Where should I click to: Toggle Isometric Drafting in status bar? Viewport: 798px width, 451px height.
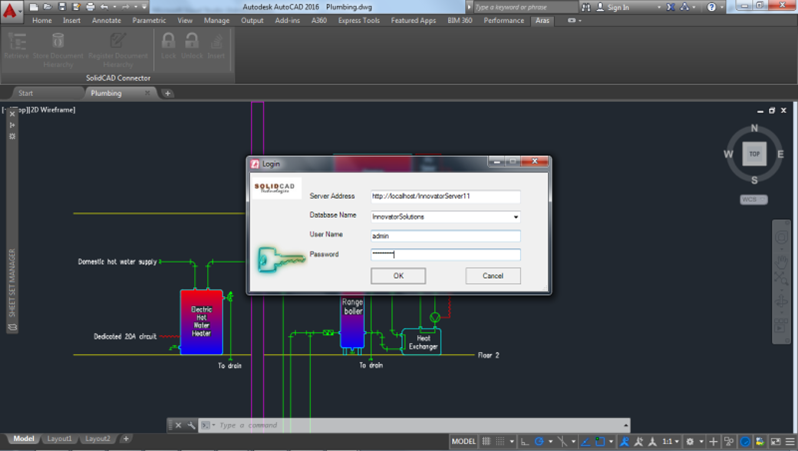click(562, 441)
